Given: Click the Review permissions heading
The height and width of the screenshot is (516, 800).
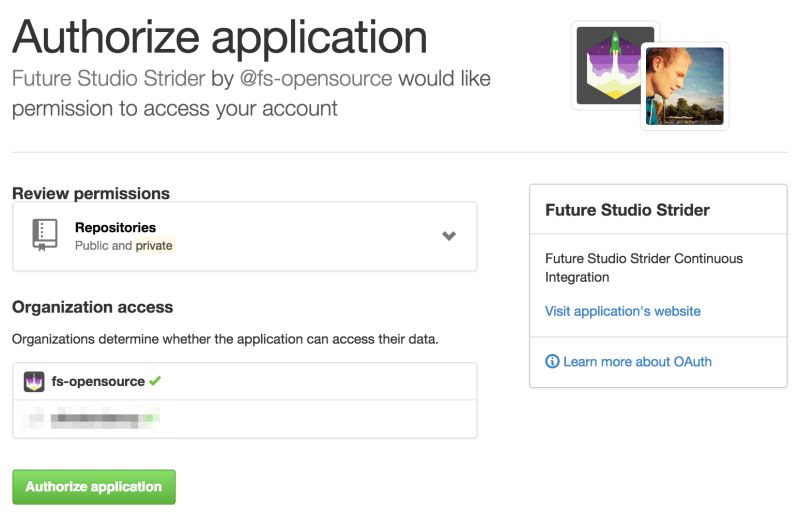Looking at the screenshot, I should [x=91, y=193].
